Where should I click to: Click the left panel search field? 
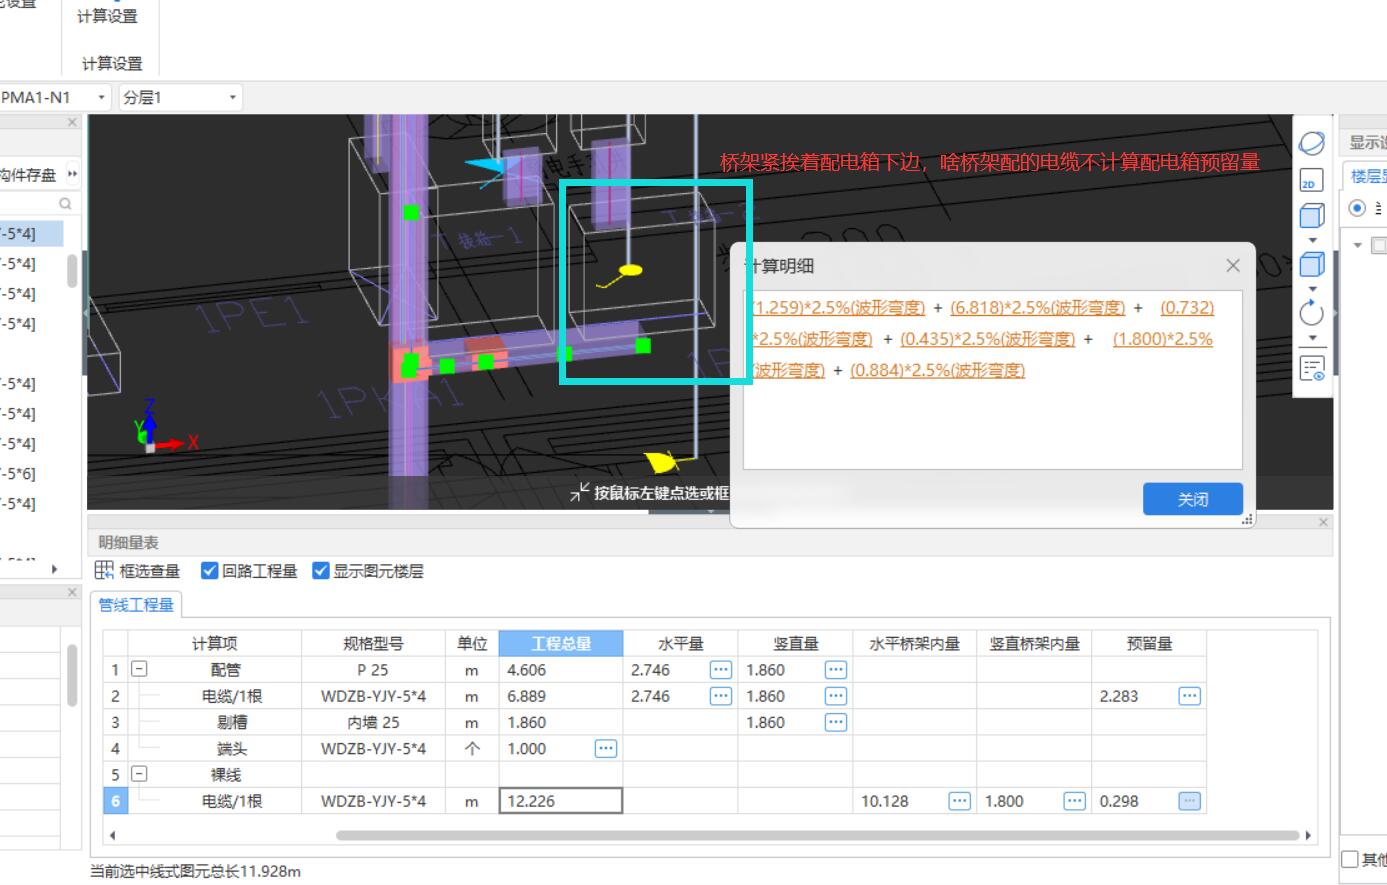tap(30, 203)
